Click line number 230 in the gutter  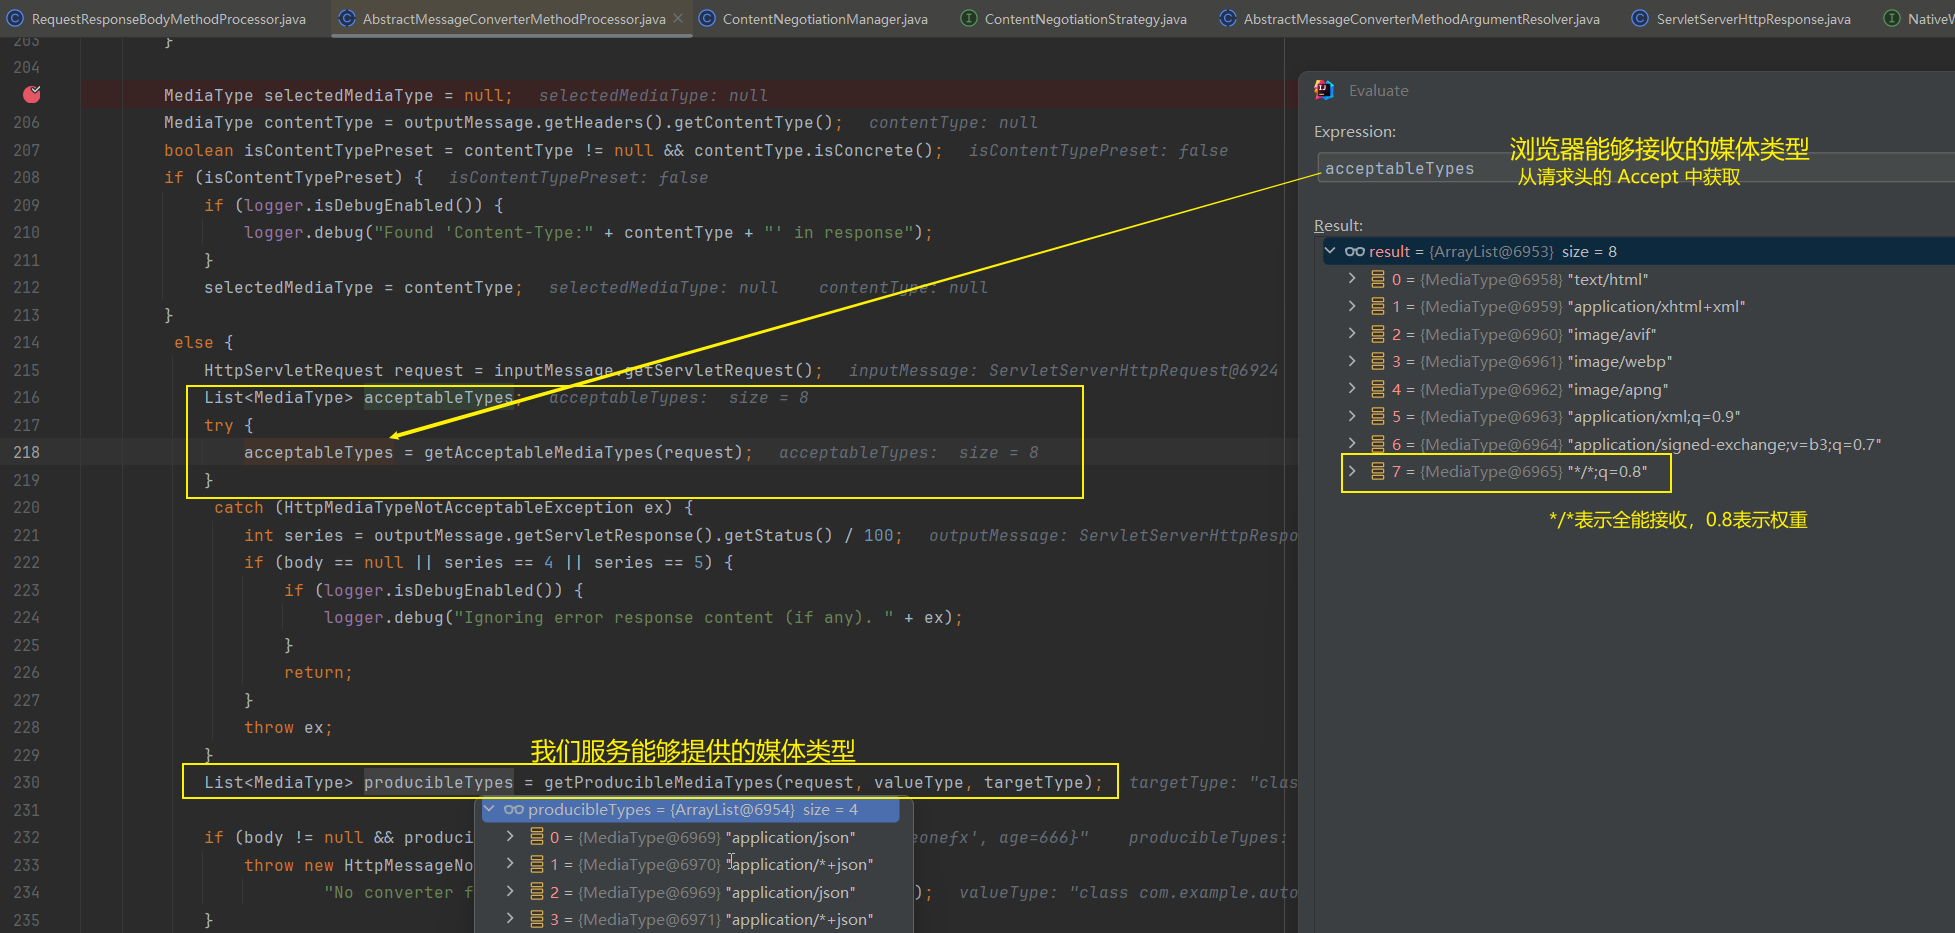coord(27,782)
